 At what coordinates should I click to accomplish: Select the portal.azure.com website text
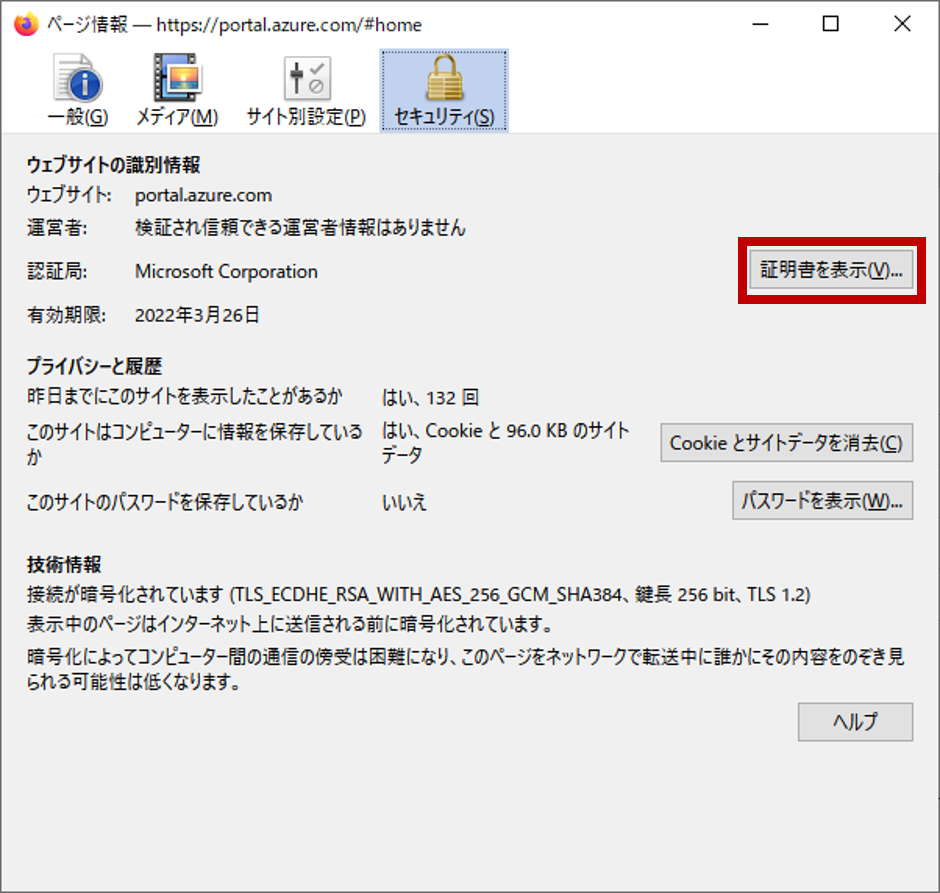pos(203,195)
